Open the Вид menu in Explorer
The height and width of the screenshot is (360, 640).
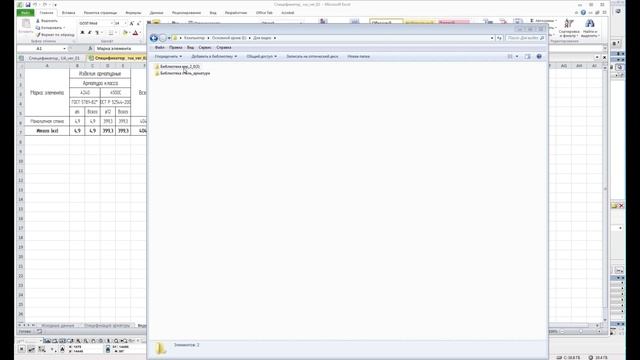(190, 47)
